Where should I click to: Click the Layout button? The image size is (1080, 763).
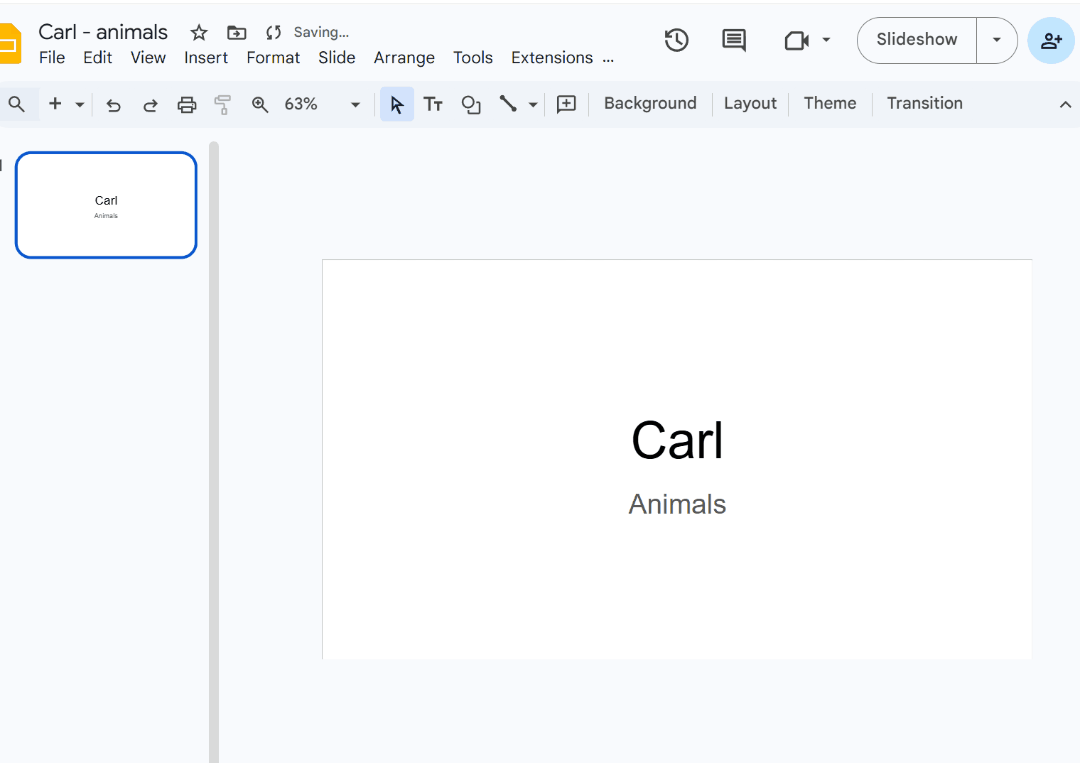tap(750, 103)
